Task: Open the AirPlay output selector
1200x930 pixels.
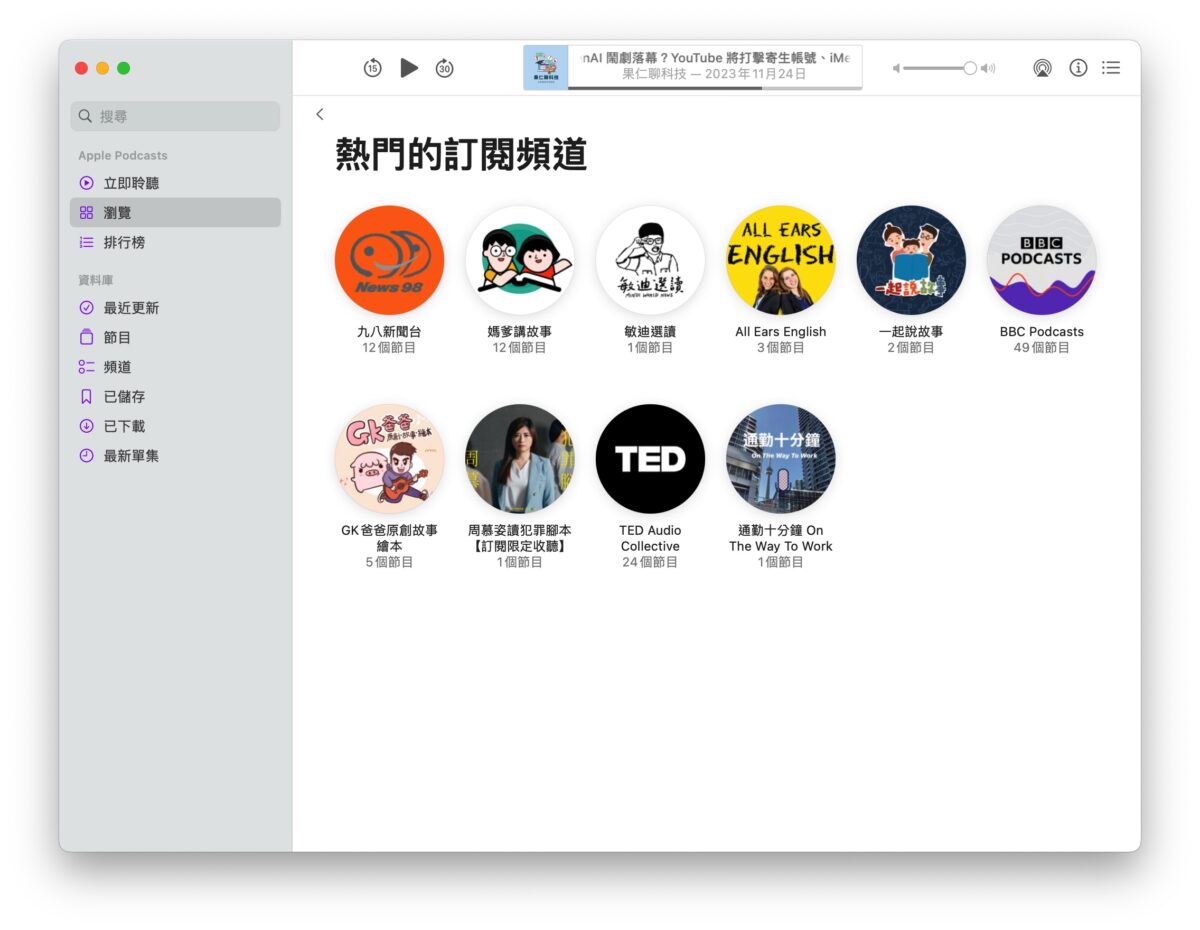Action: pyautogui.click(x=1042, y=68)
